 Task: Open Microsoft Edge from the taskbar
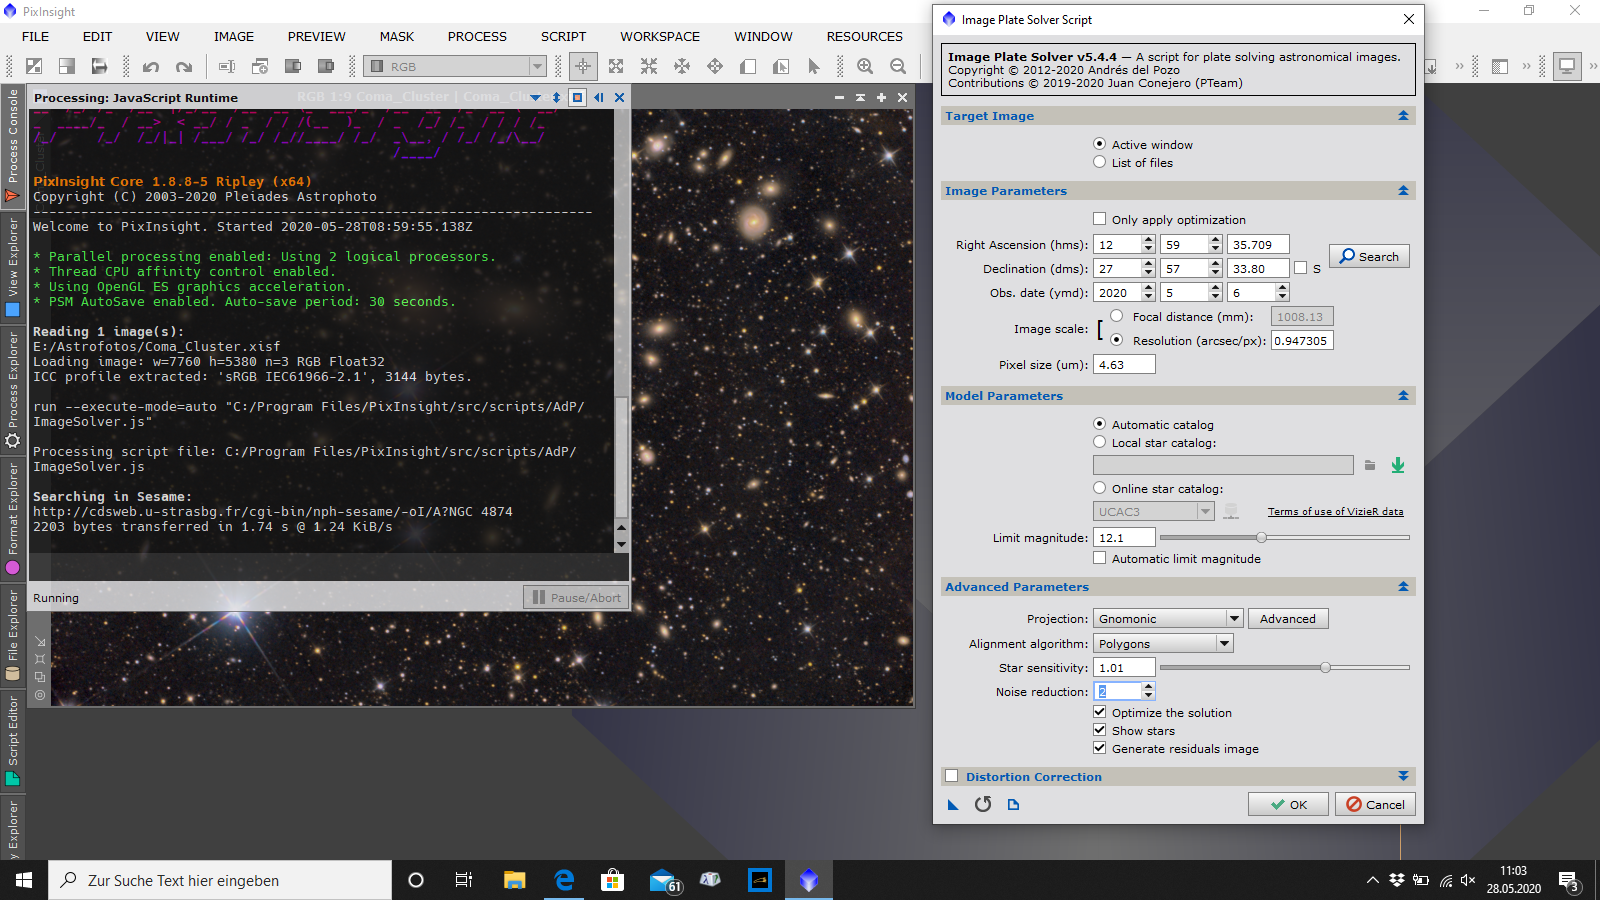click(564, 880)
